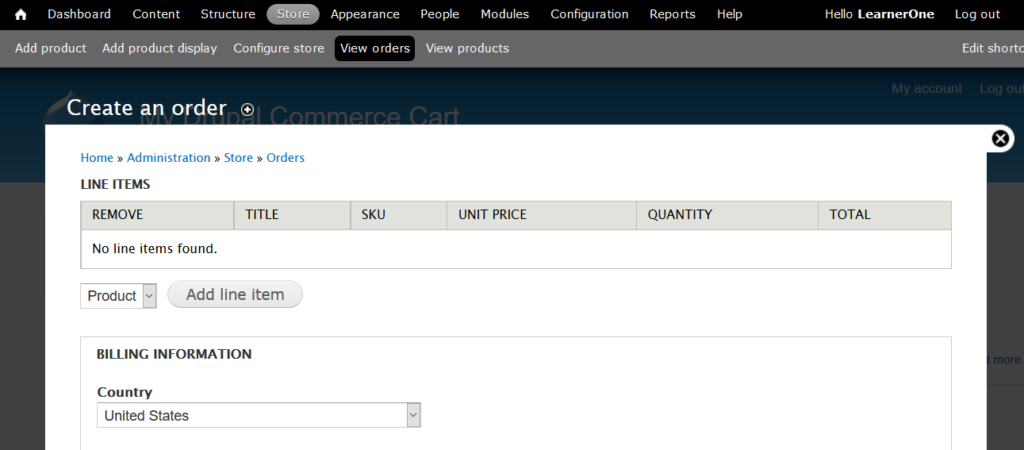The image size is (1024, 450).
Task: Click the Add line item button
Action: pyautogui.click(x=235, y=295)
